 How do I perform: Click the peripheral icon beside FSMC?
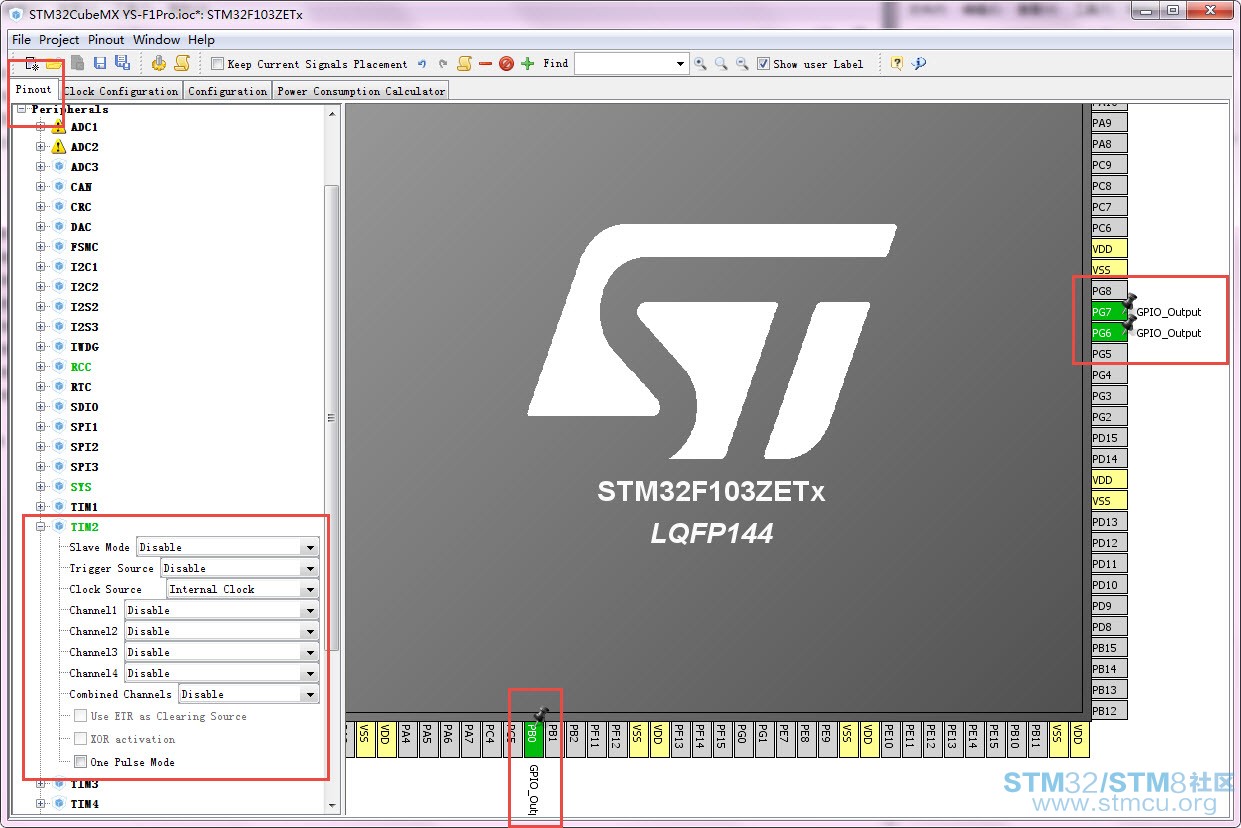click(x=59, y=247)
